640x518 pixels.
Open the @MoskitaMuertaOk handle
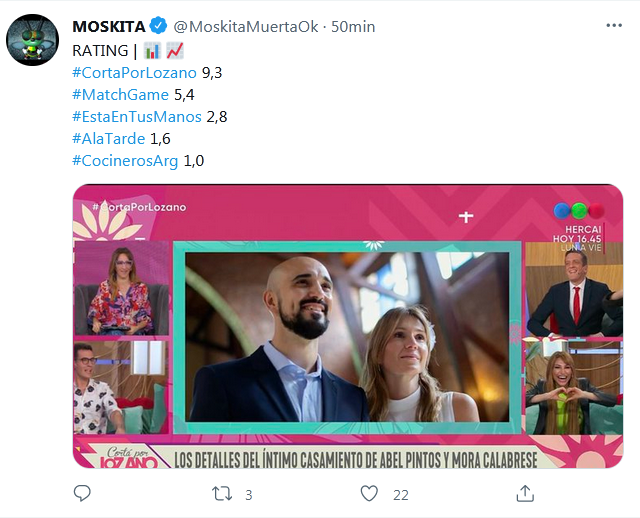[246, 27]
